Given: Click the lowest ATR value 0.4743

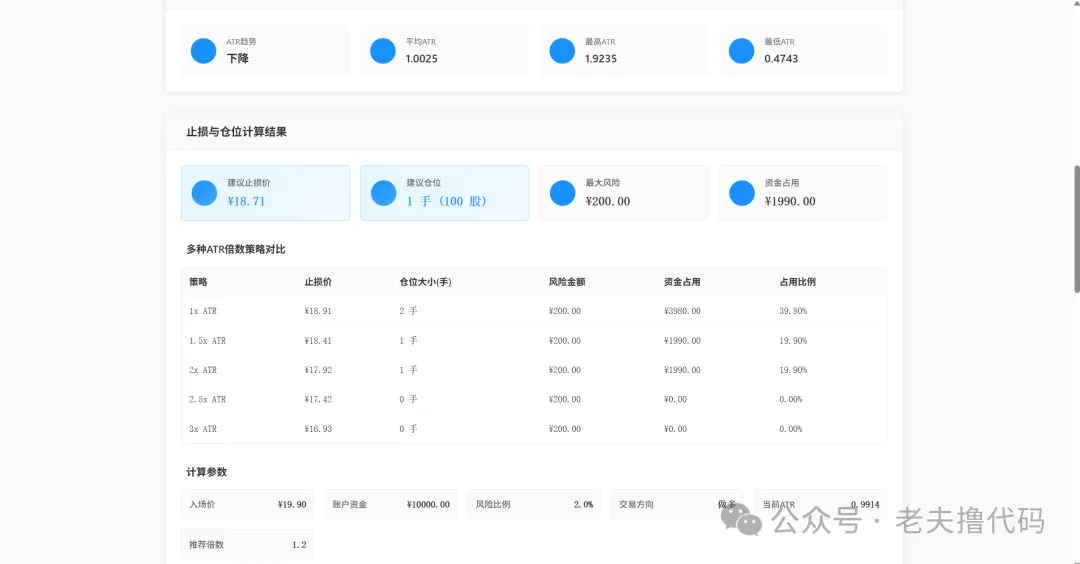Looking at the screenshot, I should click(781, 59).
